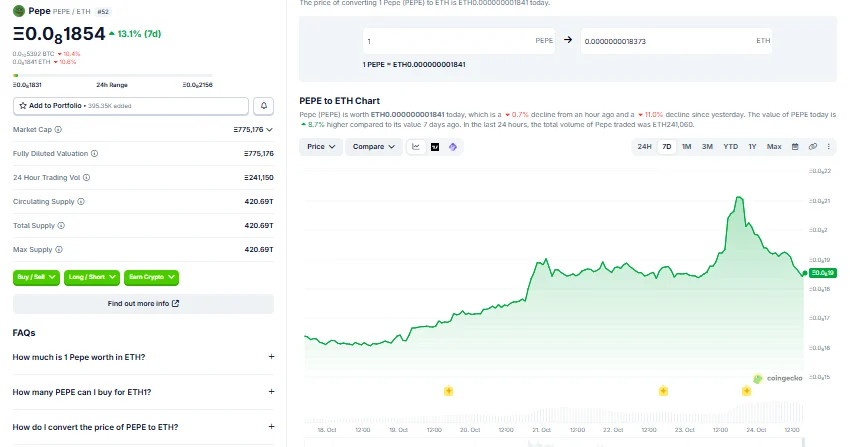Image resolution: width=850 pixels, height=447 pixels.
Task: Click the 24 Hour Trading Vol value Ξ241,150
Action: click(x=259, y=178)
